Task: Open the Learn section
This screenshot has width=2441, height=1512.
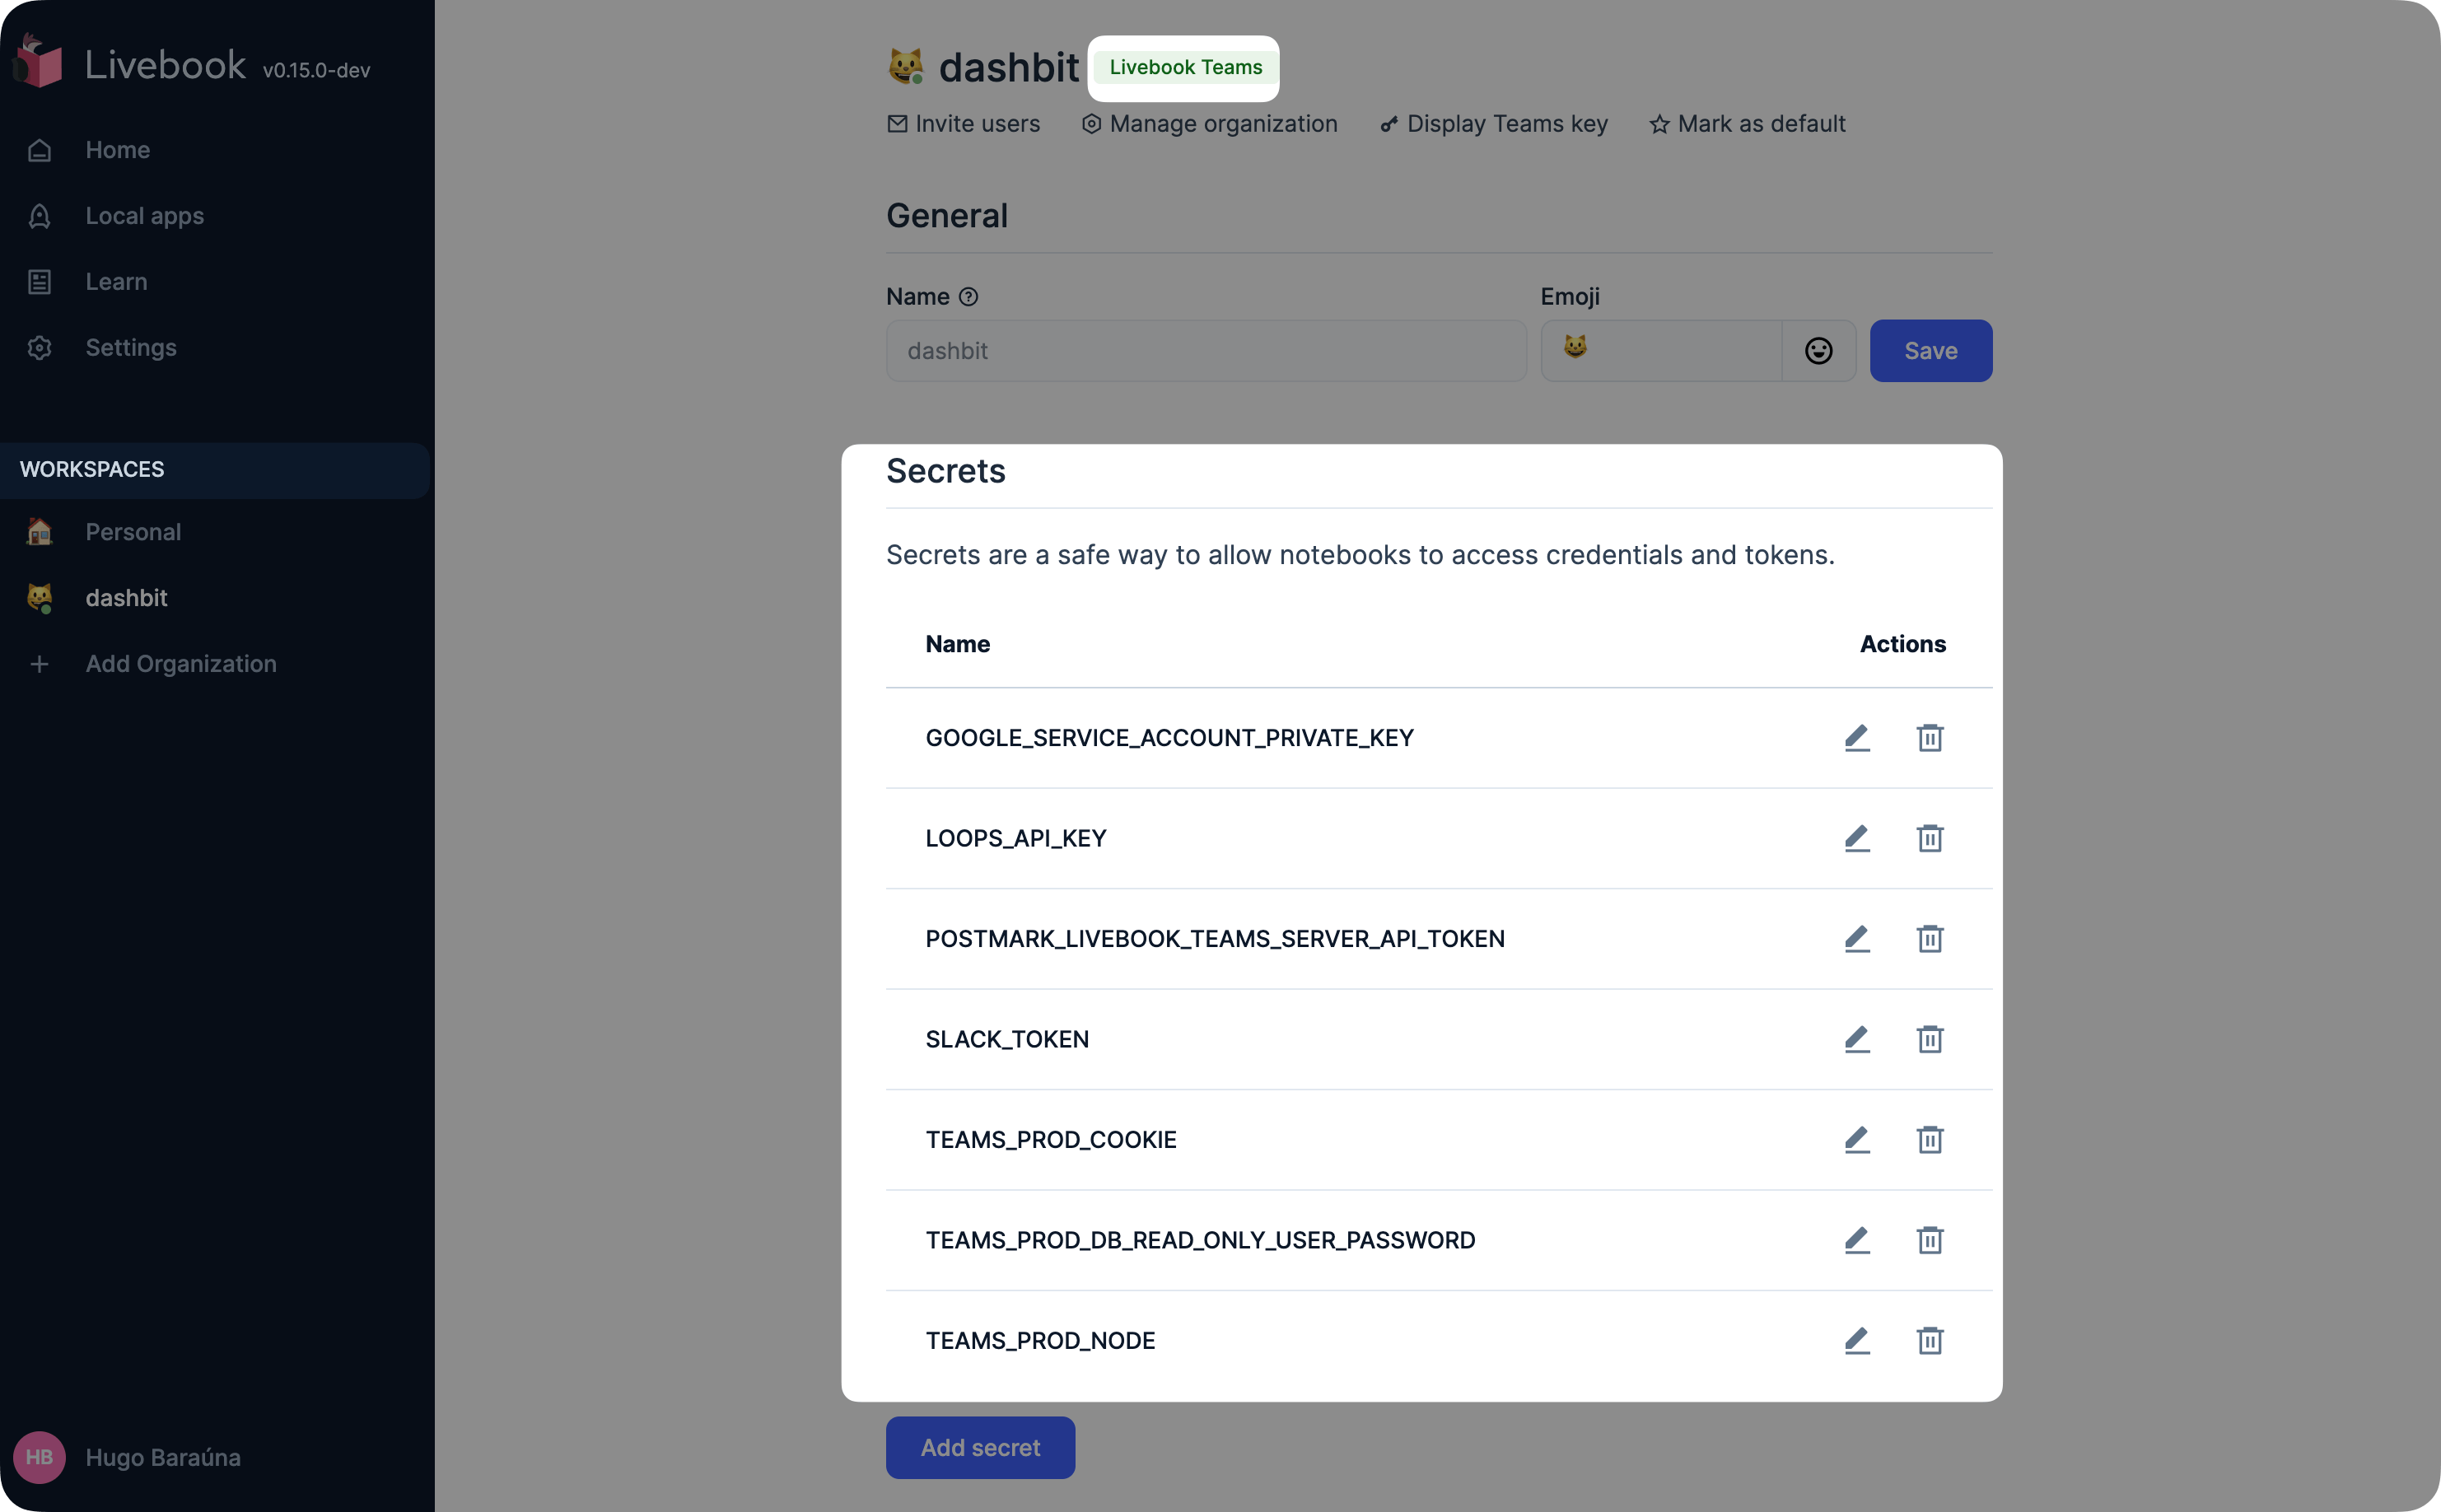Action: pos(116,282)
